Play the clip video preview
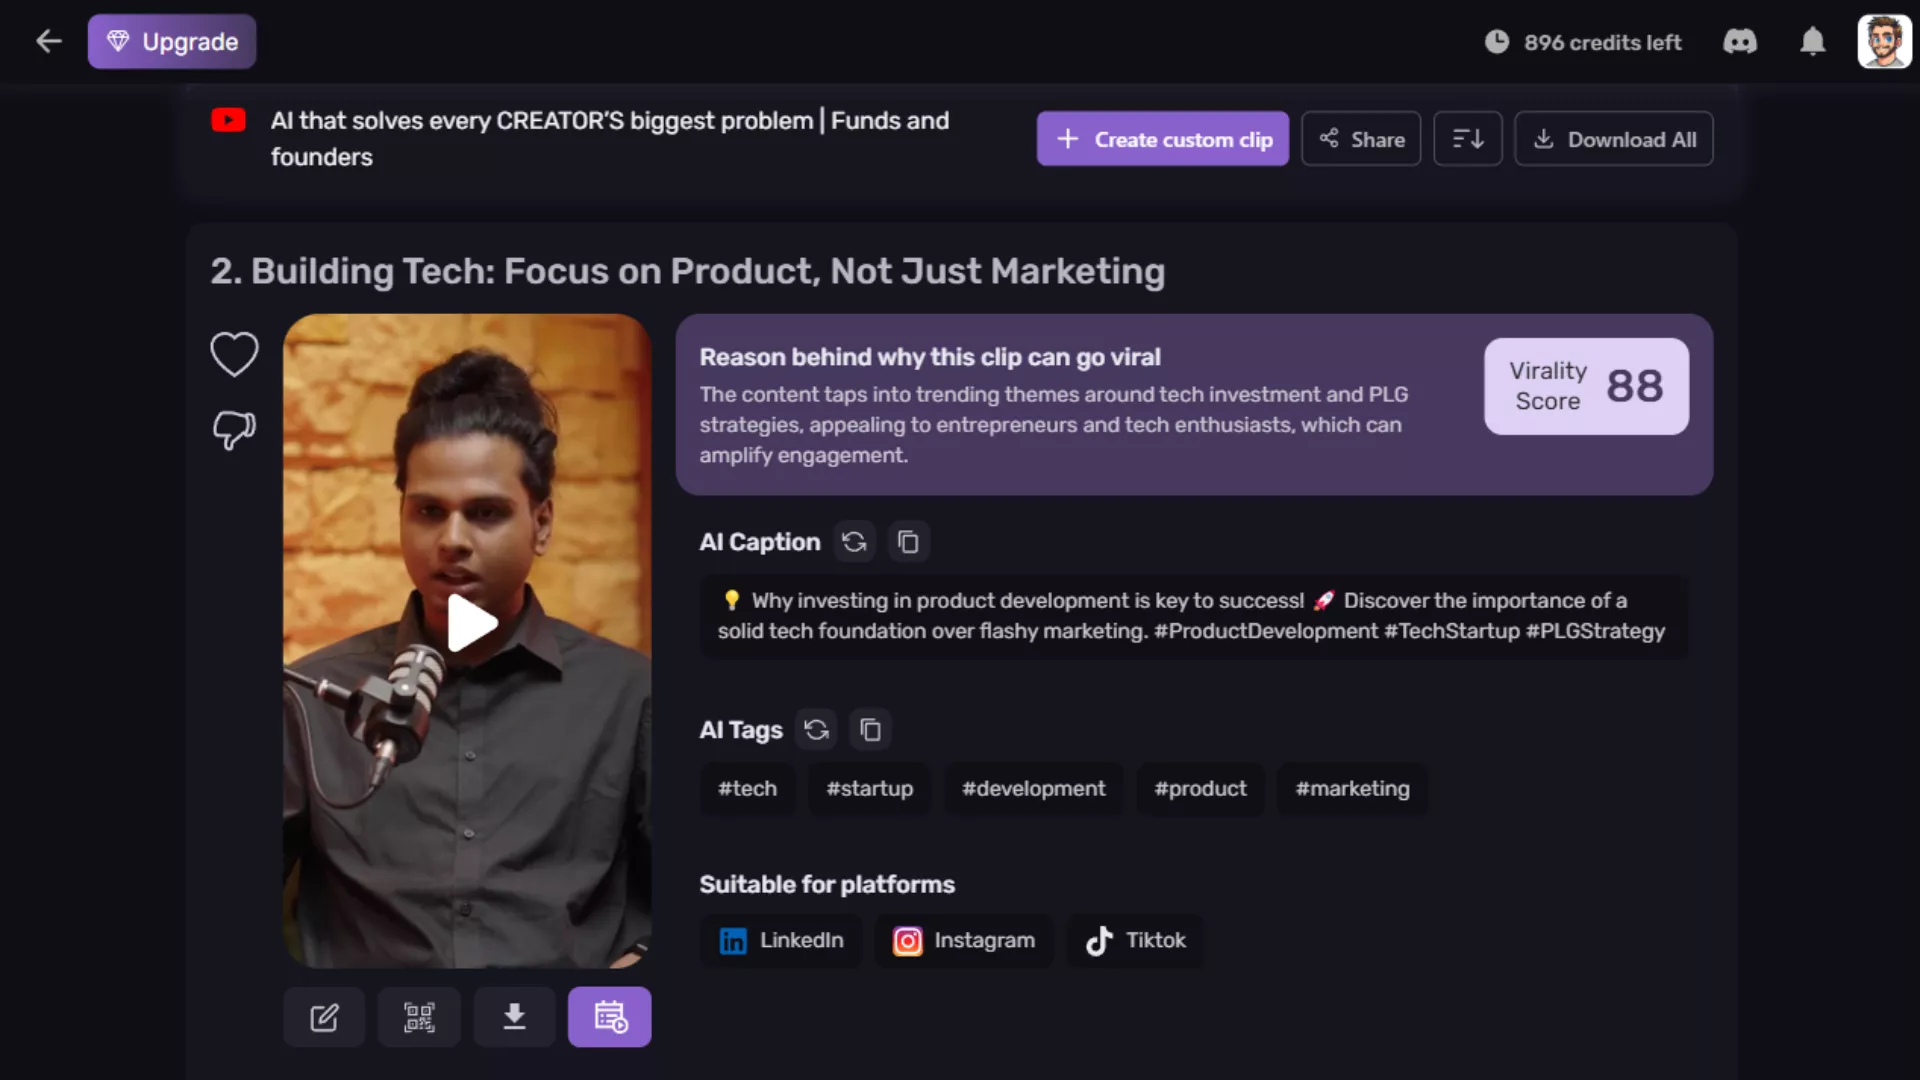1920x1080 pixels. [470, 623]
